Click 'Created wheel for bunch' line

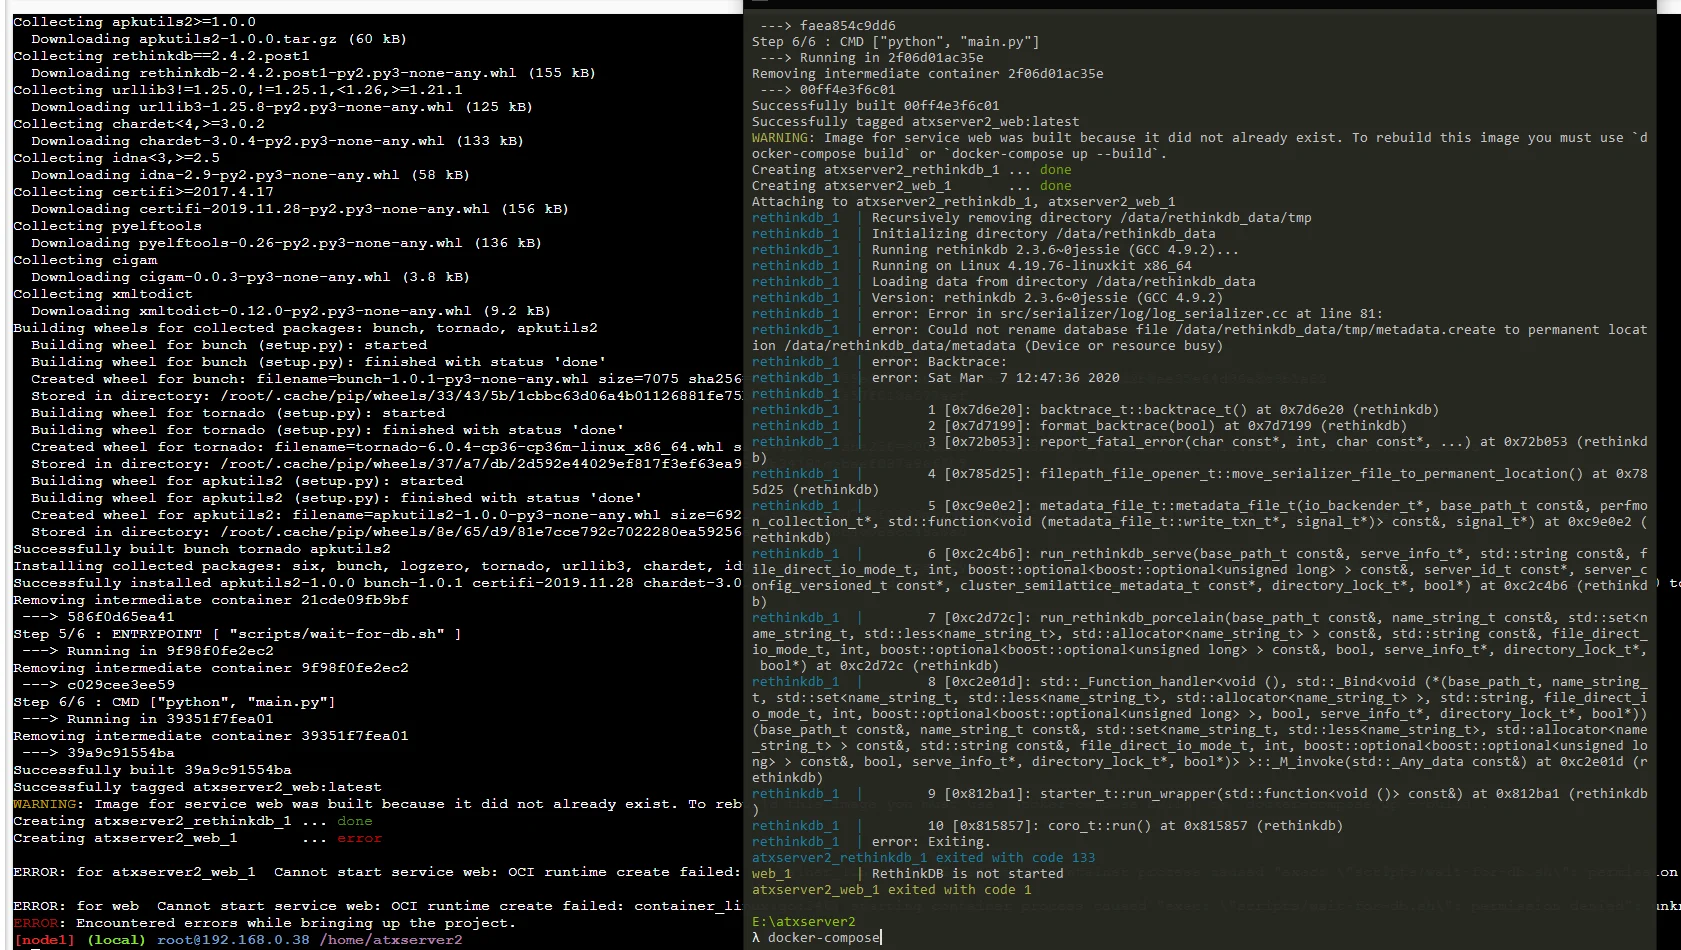point(386,379)
